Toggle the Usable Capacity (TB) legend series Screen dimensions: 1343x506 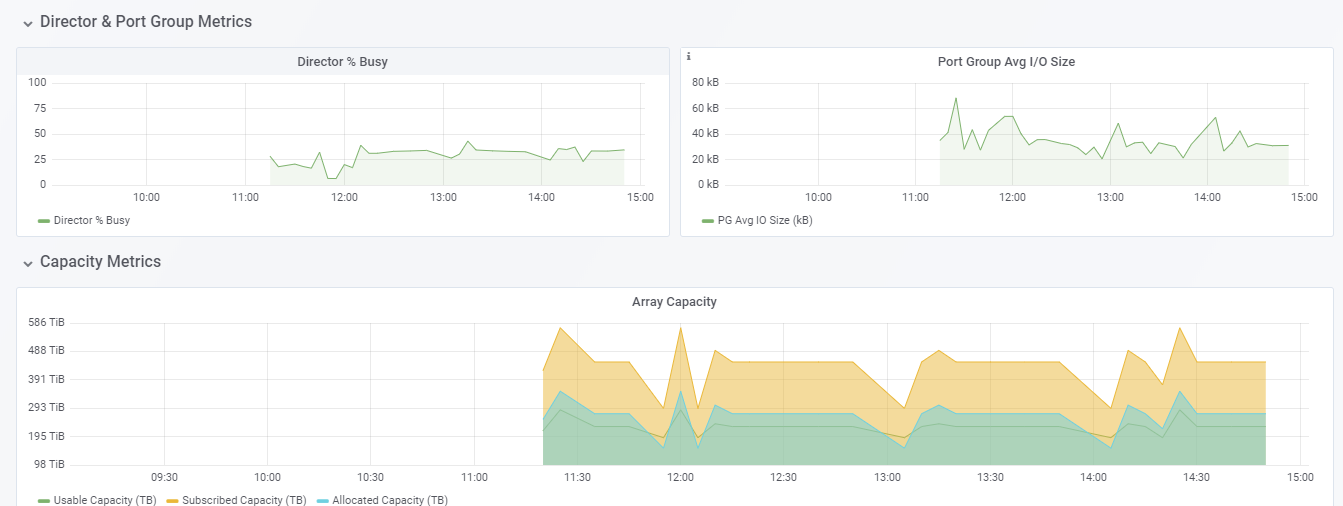105,500
